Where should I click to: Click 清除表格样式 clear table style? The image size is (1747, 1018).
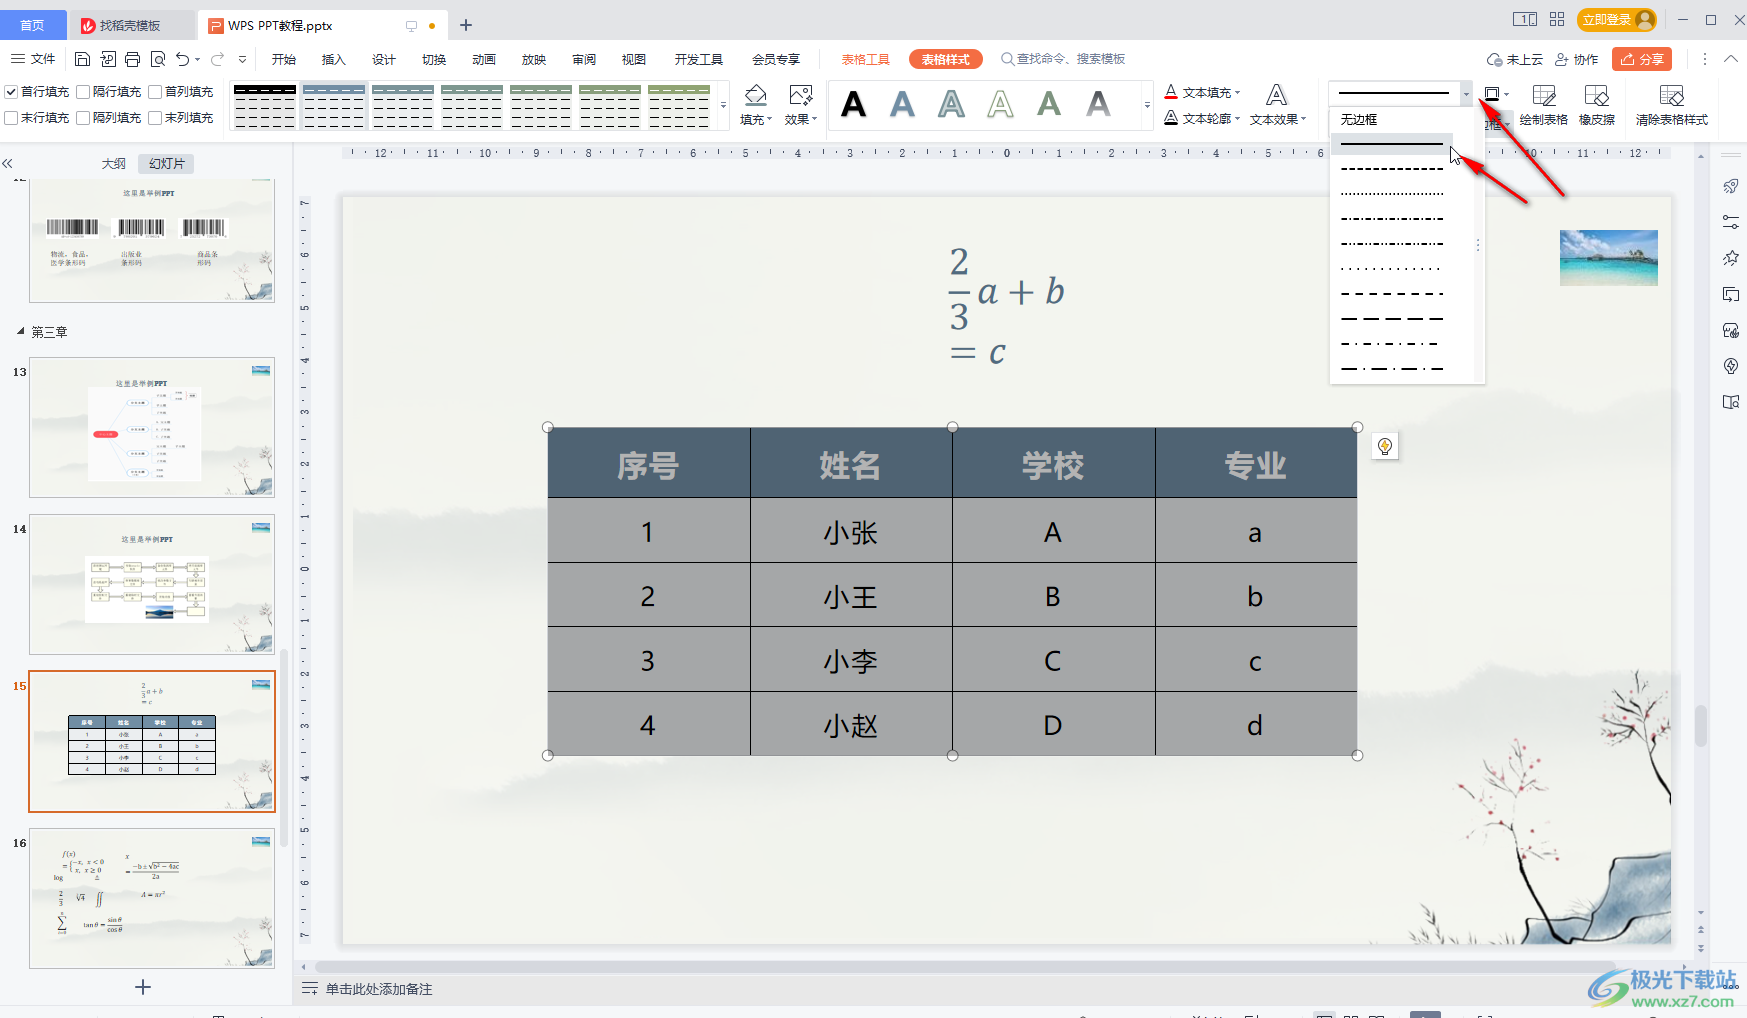coord(1671,105)
